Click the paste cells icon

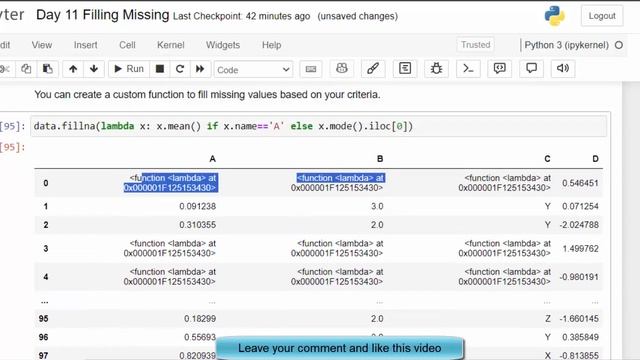point(47,69)
